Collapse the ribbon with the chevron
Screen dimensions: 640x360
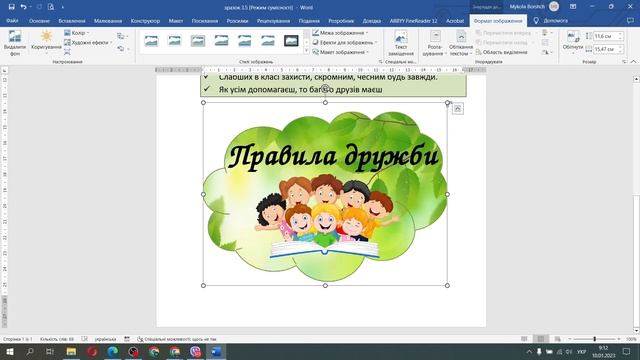point(633,62)
